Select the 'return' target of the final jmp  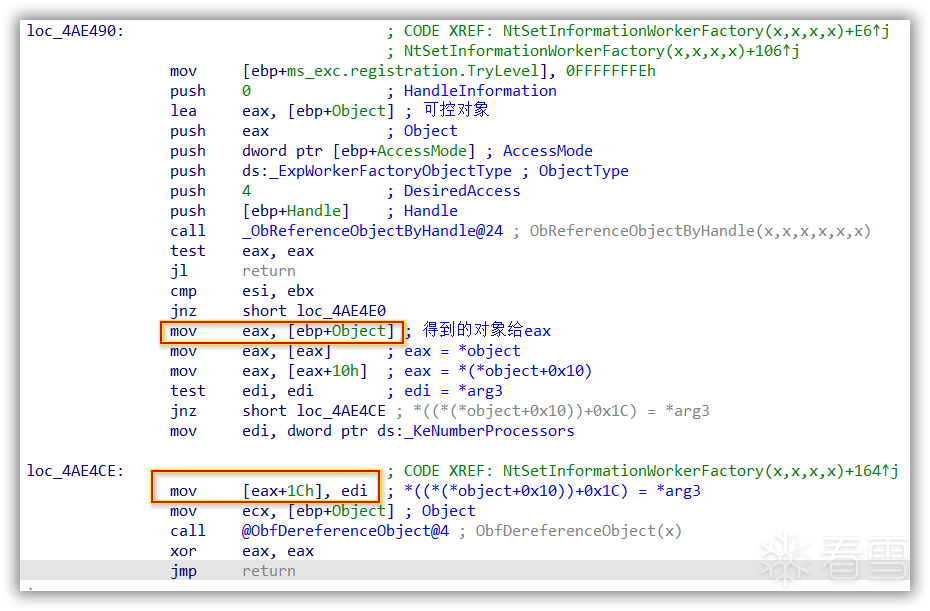click(269, 571)
